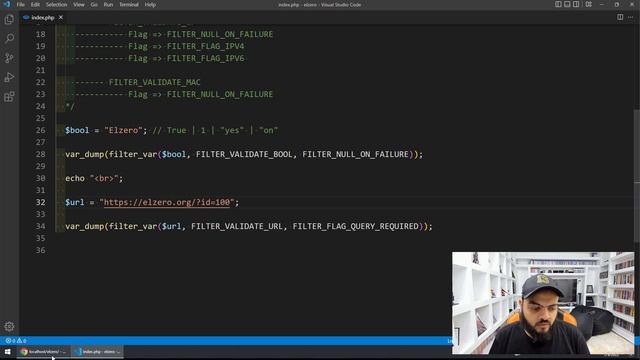Click var_dump on line 34
Image resolution: width=640 pixels, height=360 pixels.
click(84, 226)
